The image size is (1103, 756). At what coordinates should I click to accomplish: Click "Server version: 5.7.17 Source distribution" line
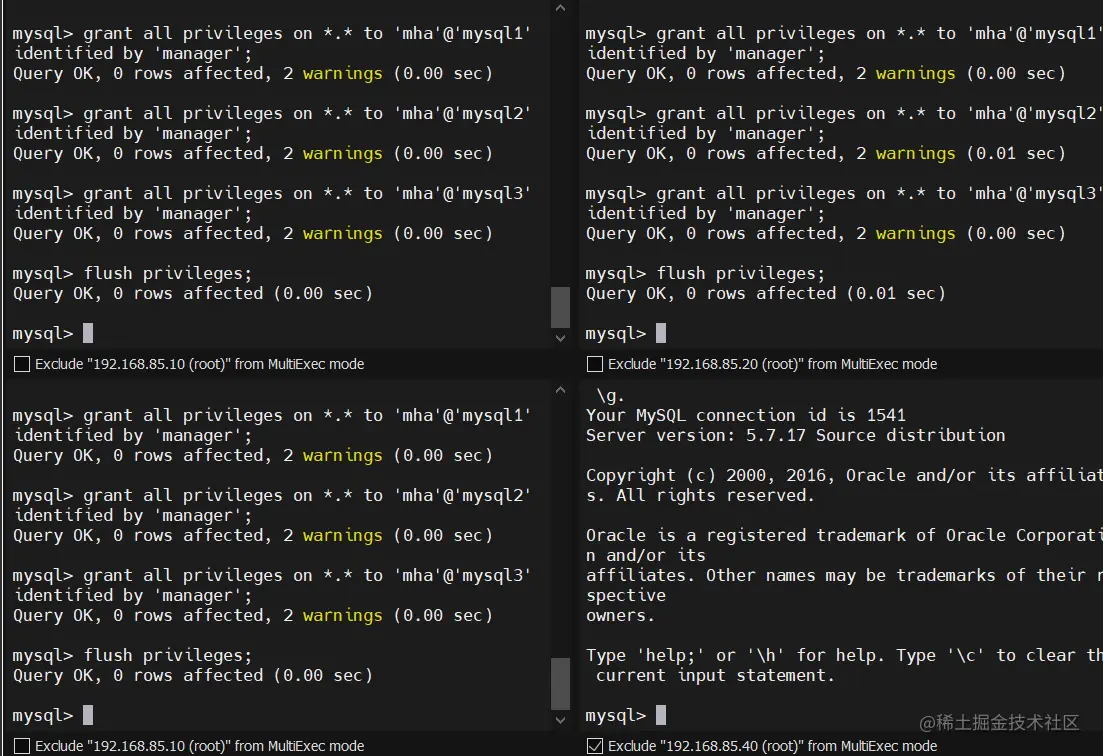pyautogui.click(x=796, y=435)
